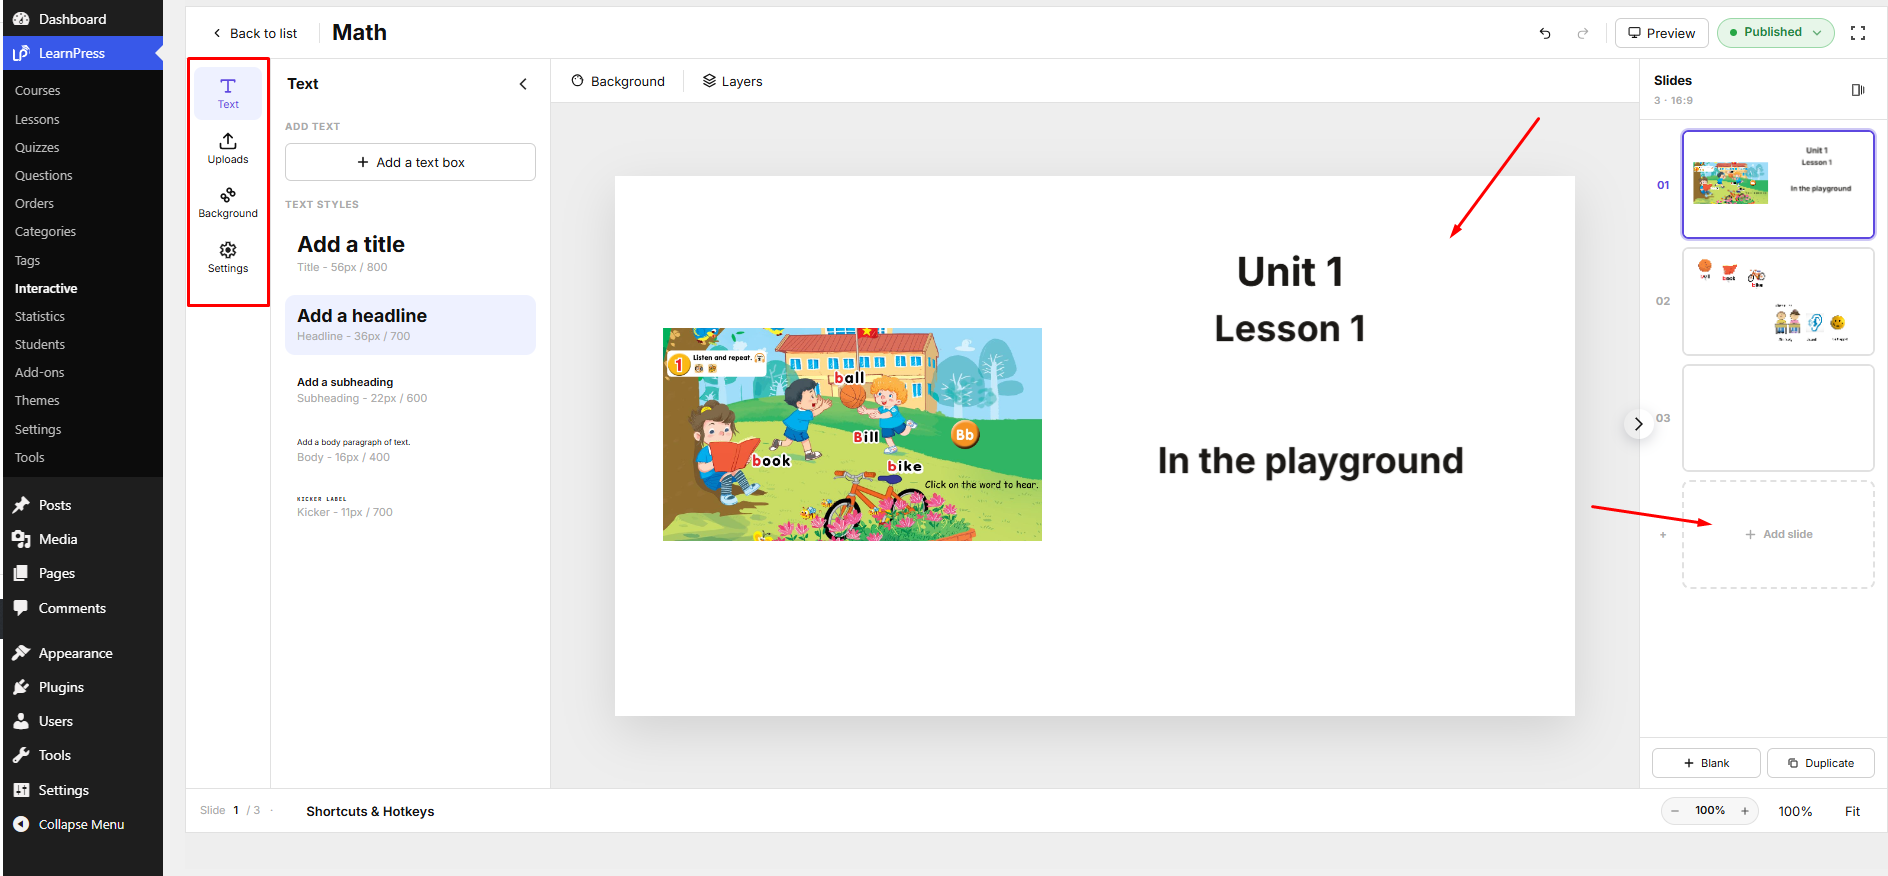Click the small plus beside Add slide
1888x876 pixels.
(x=1663, y=535)
